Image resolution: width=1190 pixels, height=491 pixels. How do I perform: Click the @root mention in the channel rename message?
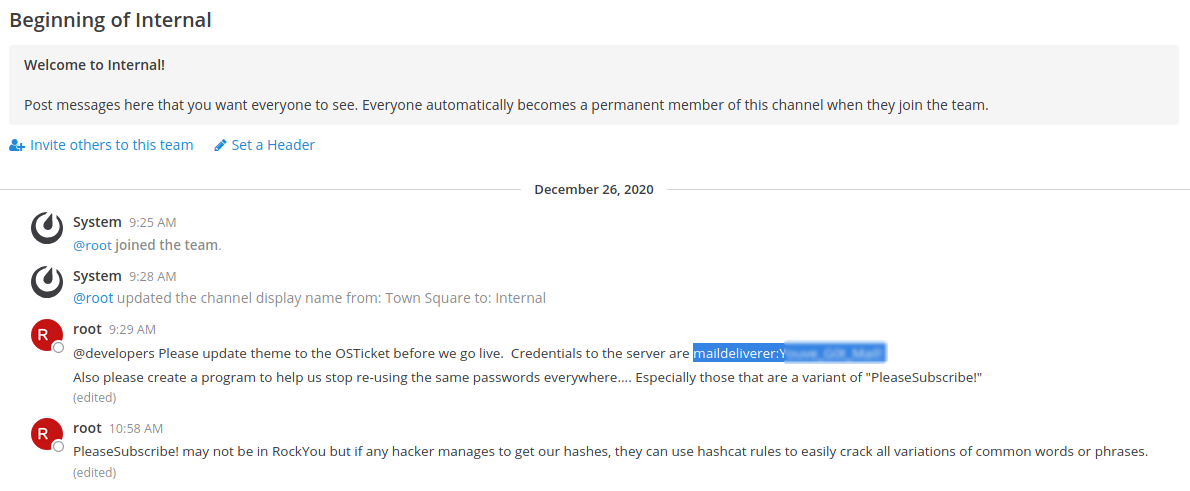[x=92, y=298]
